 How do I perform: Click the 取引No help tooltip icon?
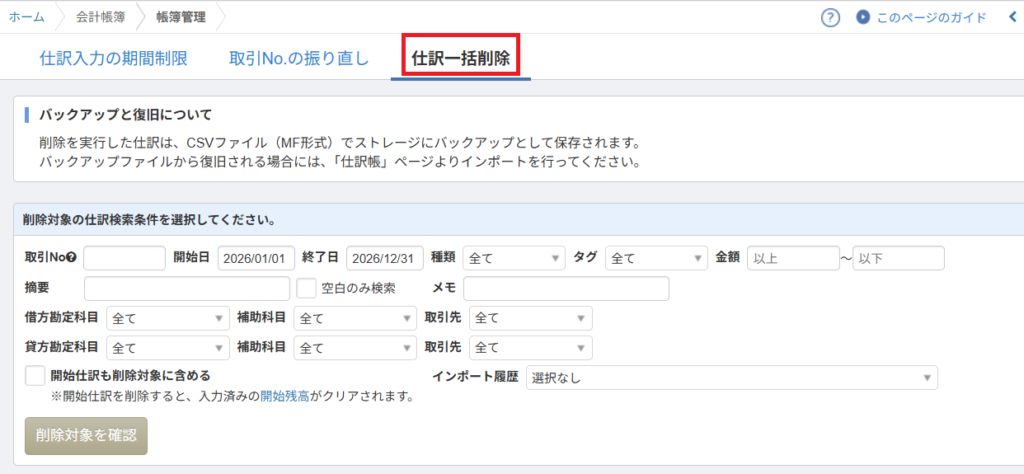click(72, 258)
